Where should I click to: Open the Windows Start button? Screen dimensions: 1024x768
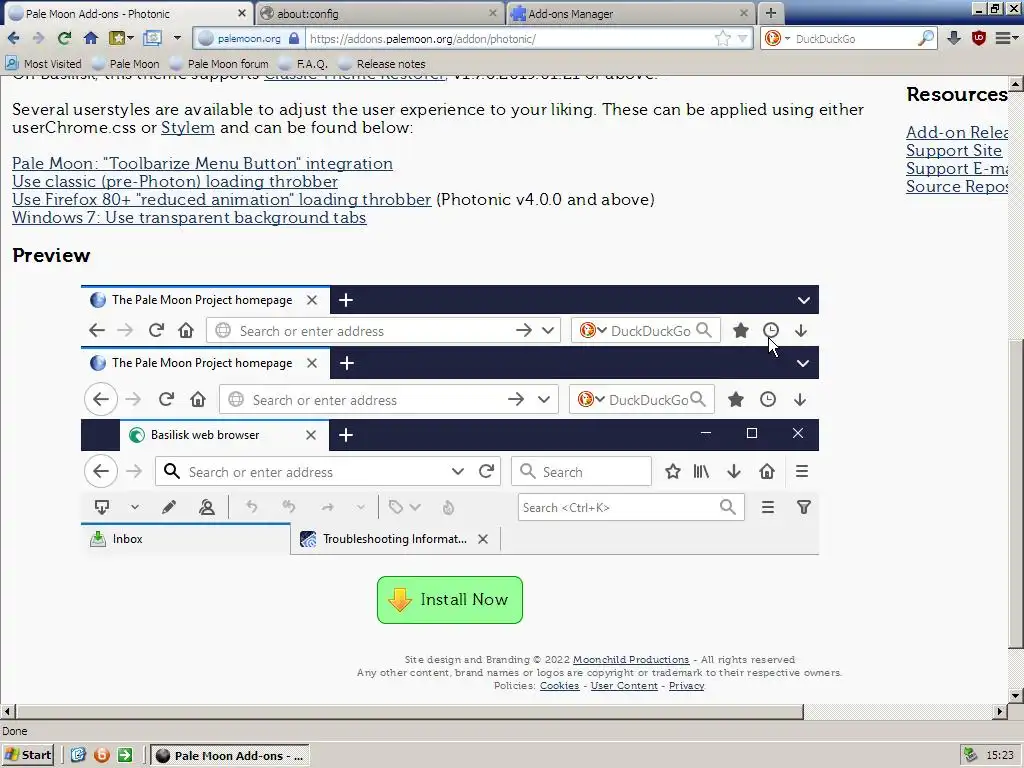(28, 755)
